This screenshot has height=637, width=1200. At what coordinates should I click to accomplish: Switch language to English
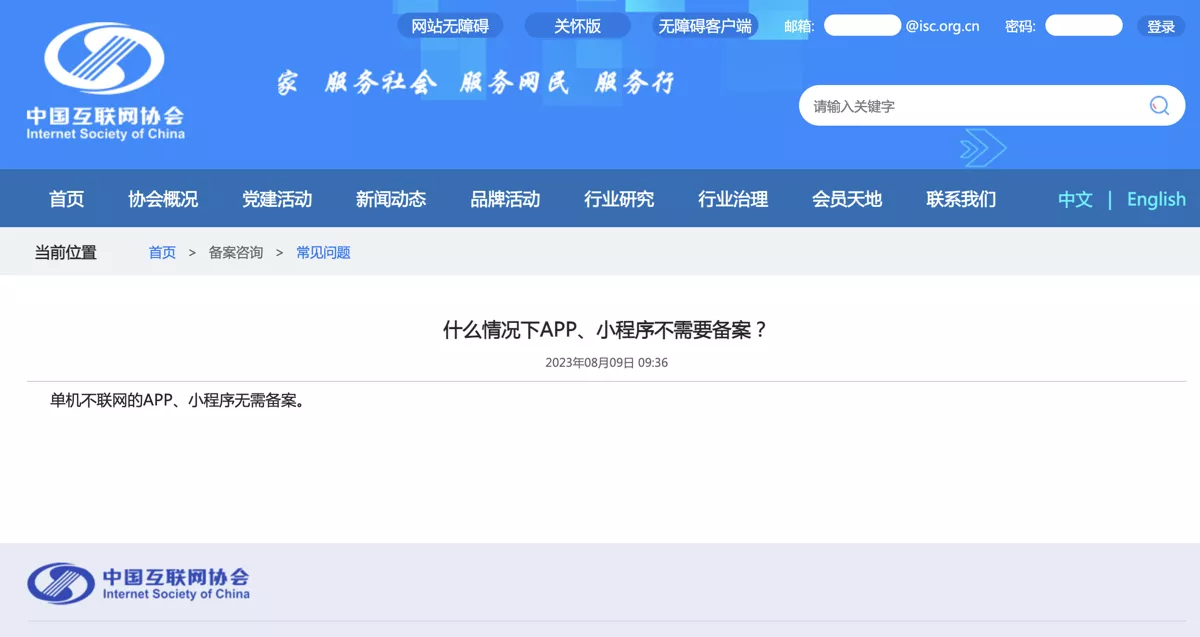pyautogui.click(x=1156, y=199)
